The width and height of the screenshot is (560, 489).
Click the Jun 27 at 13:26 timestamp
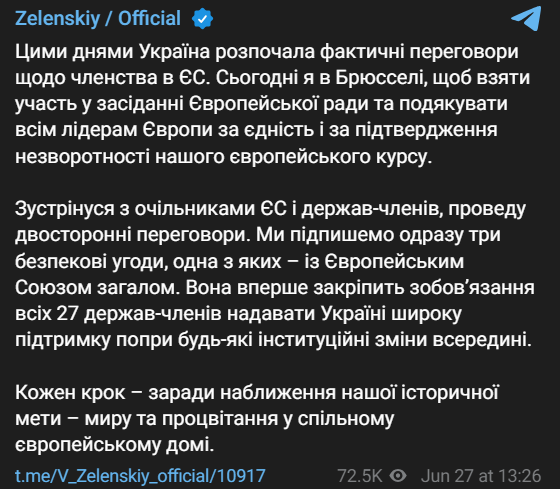[x=481, y=476]
